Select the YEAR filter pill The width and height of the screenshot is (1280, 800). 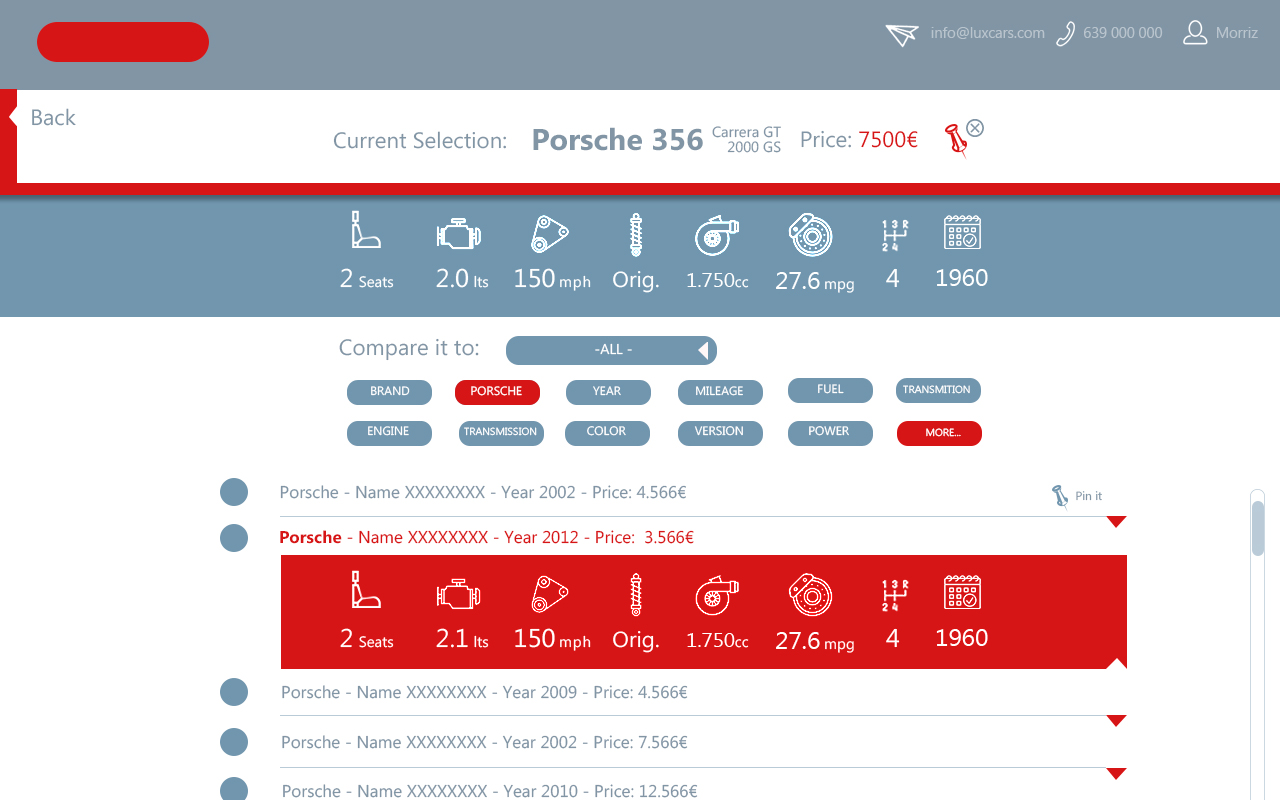coord(608,392)
